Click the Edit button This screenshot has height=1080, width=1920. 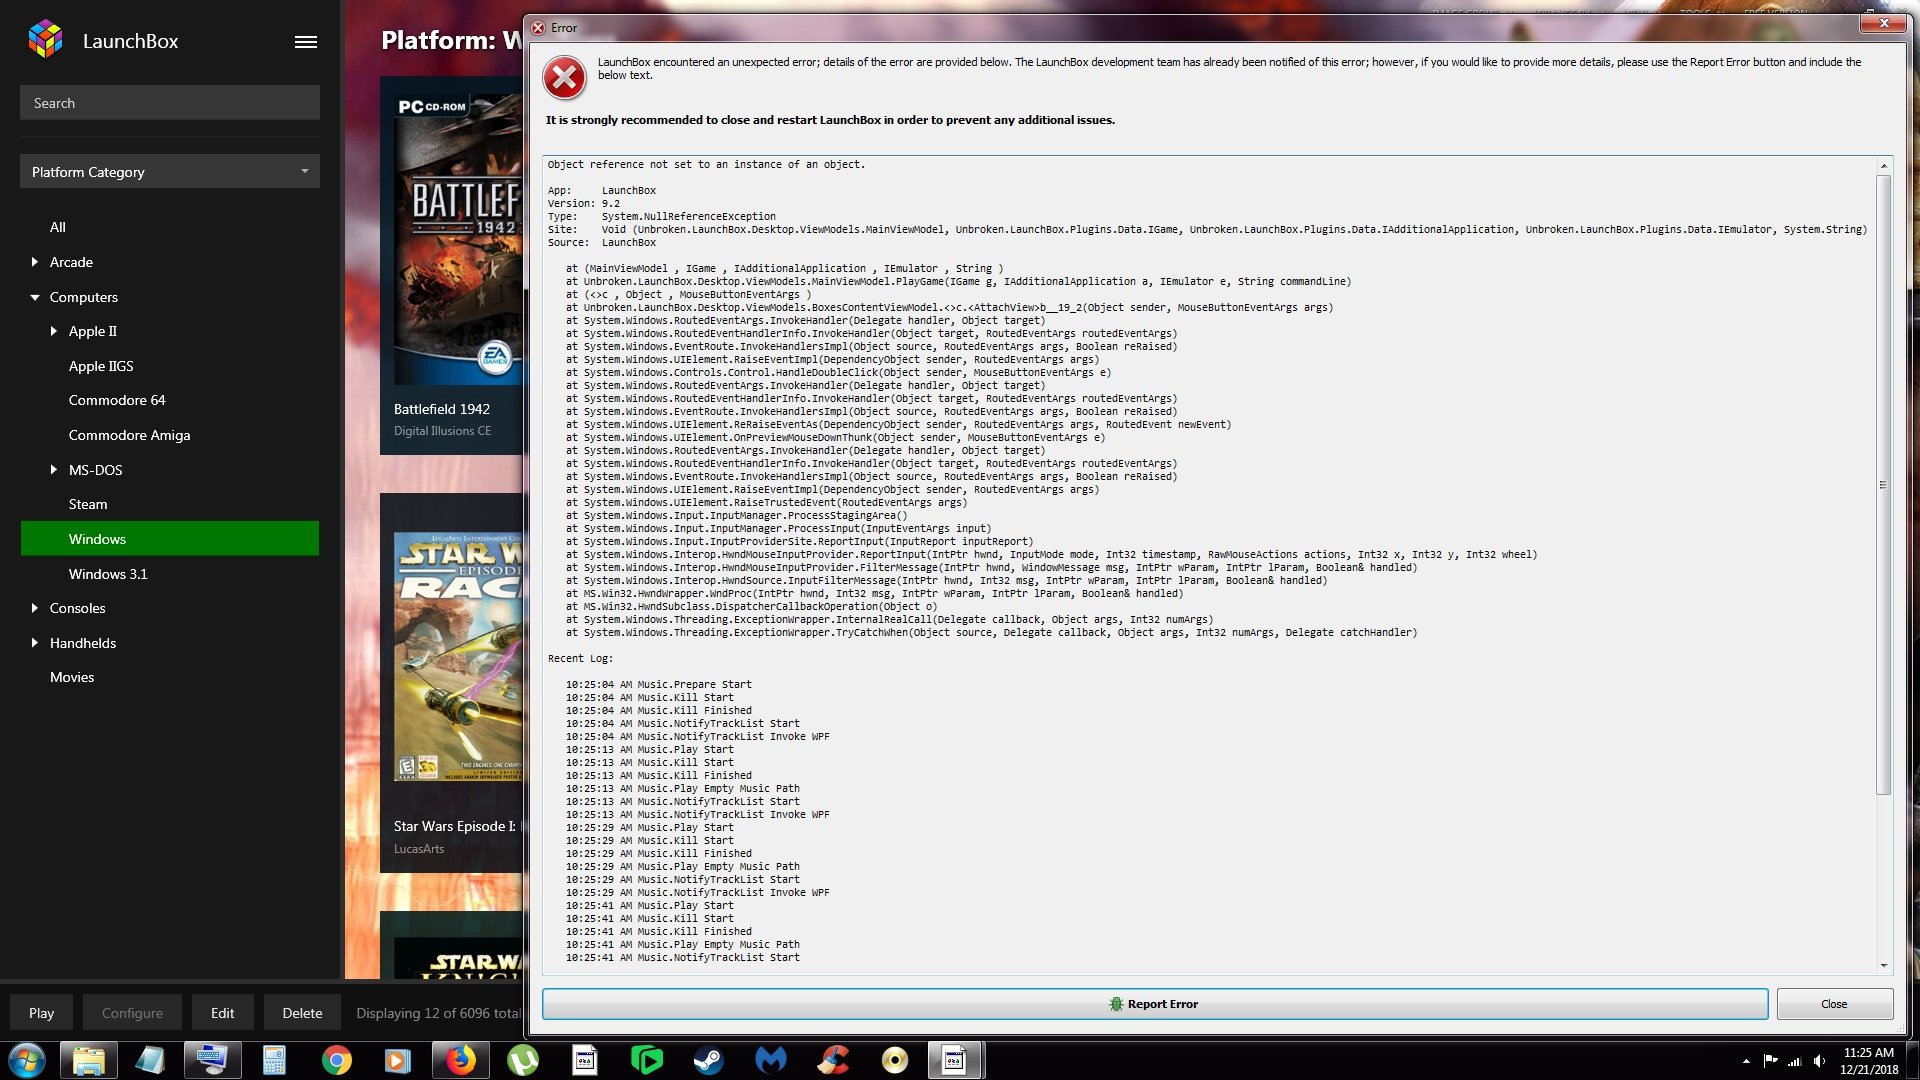click(x=222, y=1013)
